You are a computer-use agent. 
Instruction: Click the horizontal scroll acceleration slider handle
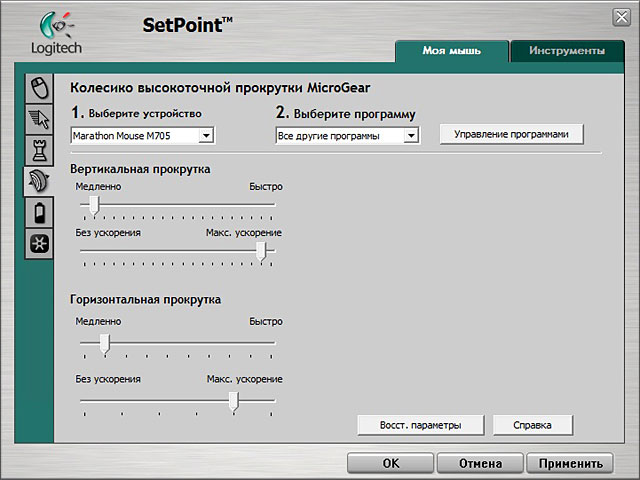point(233,401)
